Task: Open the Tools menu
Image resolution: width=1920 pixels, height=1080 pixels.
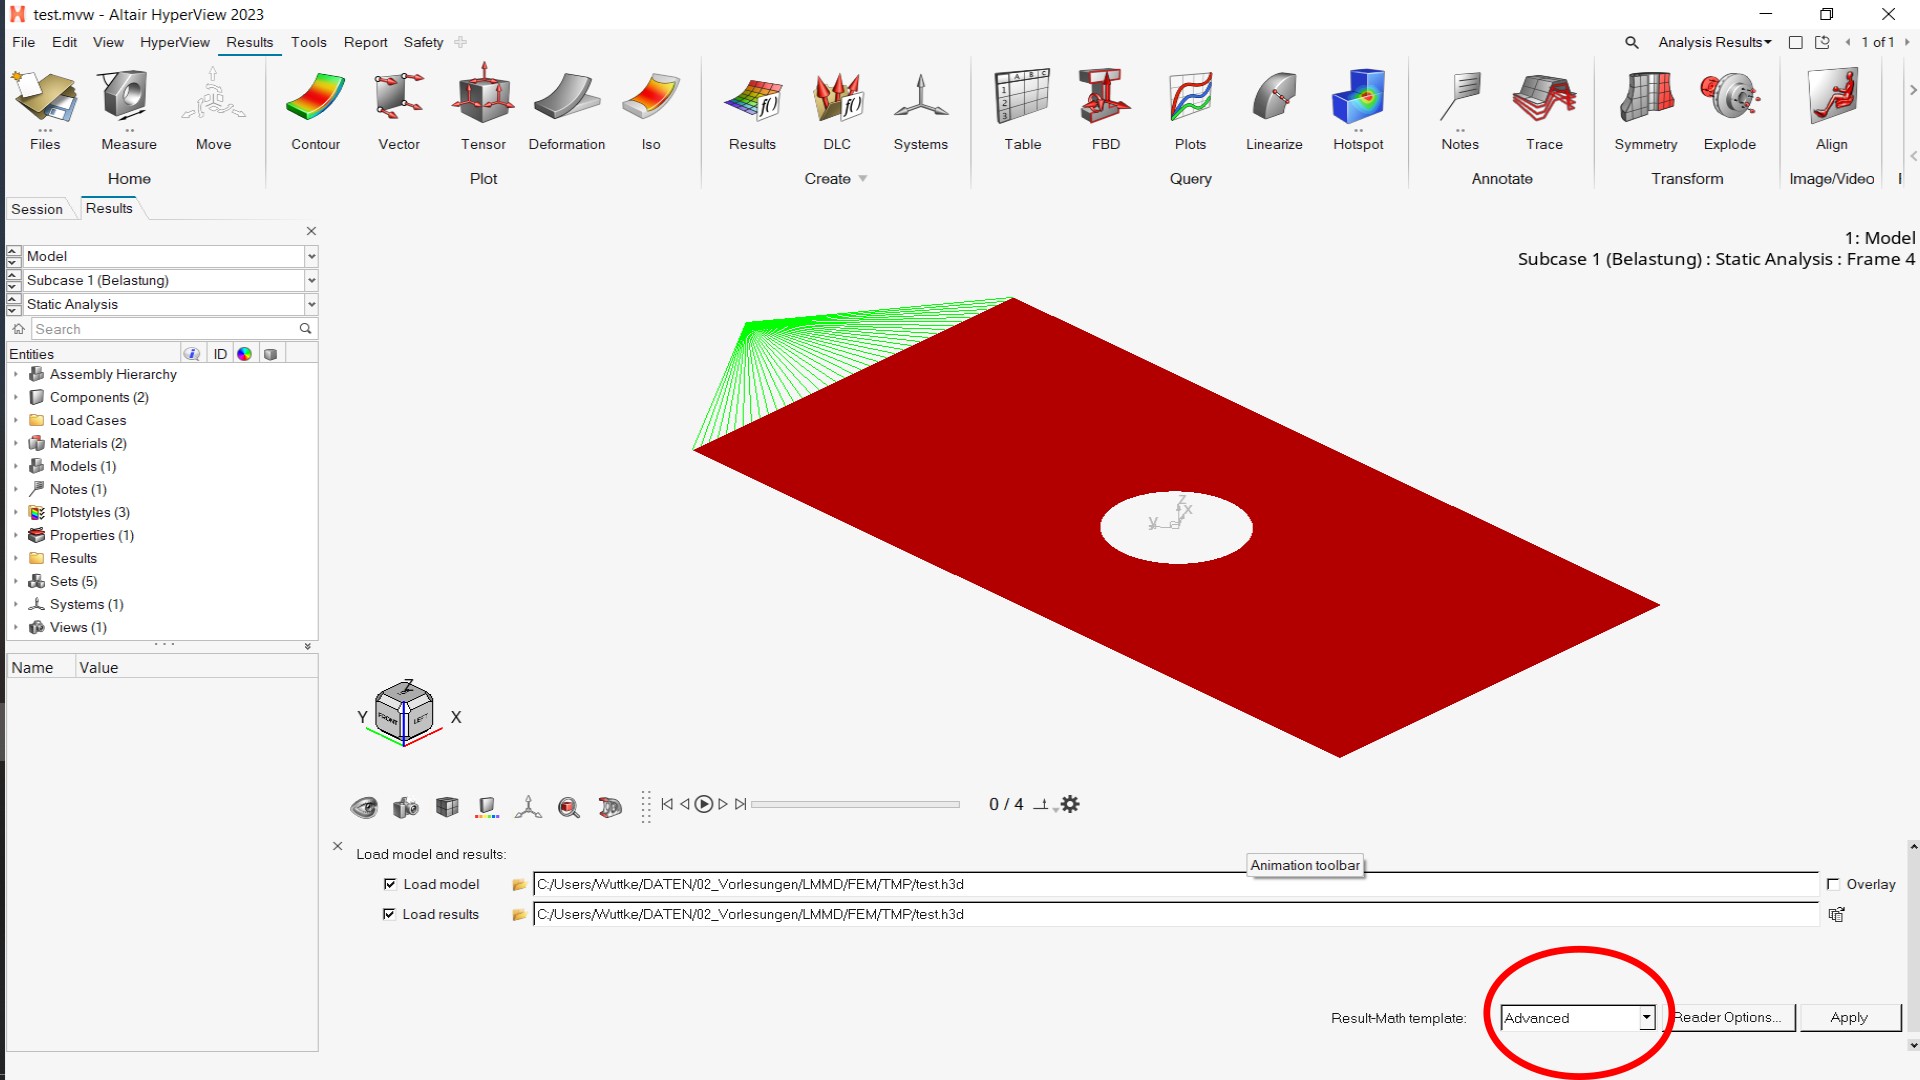Action: (309, 42)
